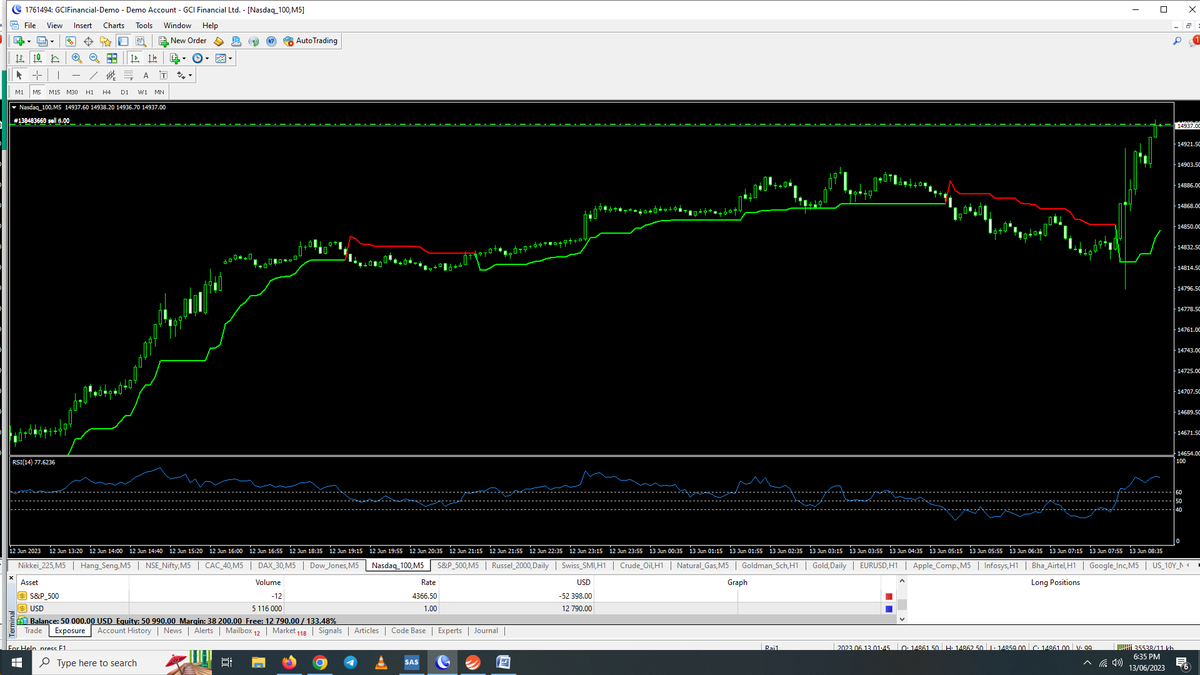Open the Mailbox terminal tab
The width and height of the screenshot is (1200, 675).
tap(242, 631)
